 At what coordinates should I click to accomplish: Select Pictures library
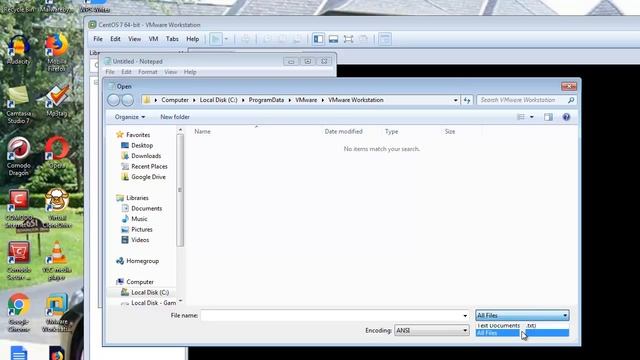coord(137,230)
